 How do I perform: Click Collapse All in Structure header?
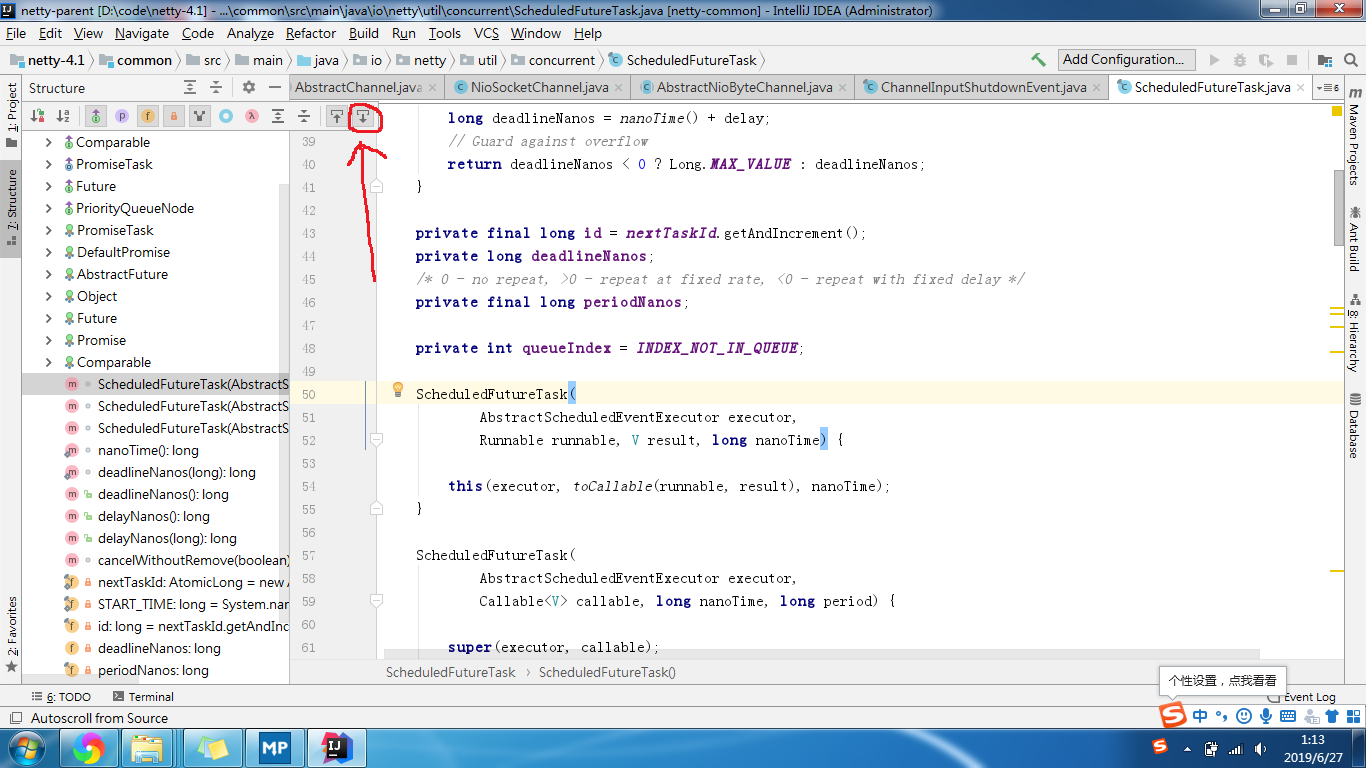(x=216, y=88)
